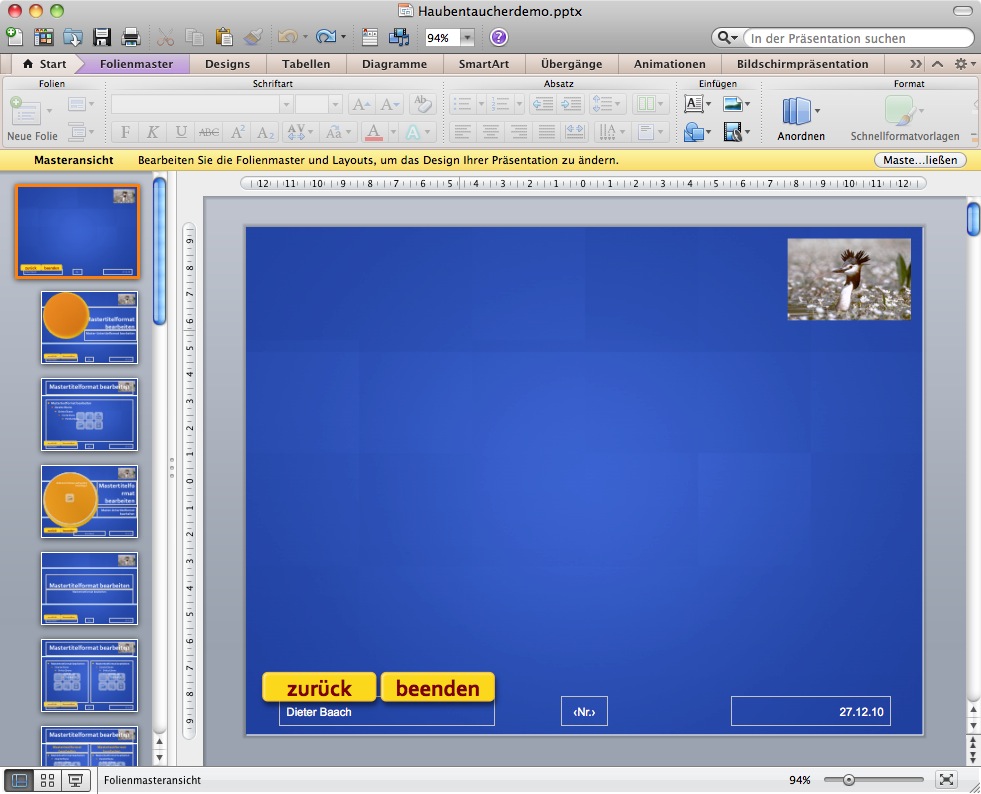Open the purple Help icon
Viewport: 981px width, 794px height.
click(498, 38)
